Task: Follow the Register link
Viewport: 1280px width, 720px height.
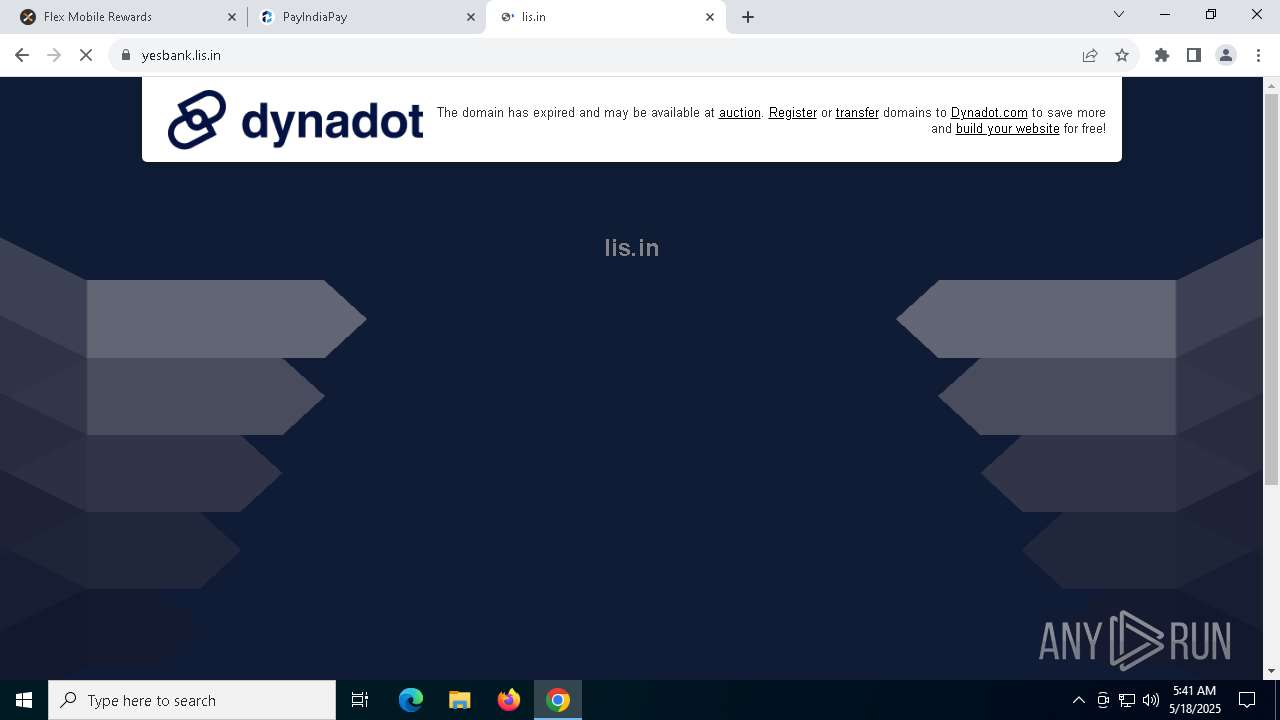Action: click(793, 113)
